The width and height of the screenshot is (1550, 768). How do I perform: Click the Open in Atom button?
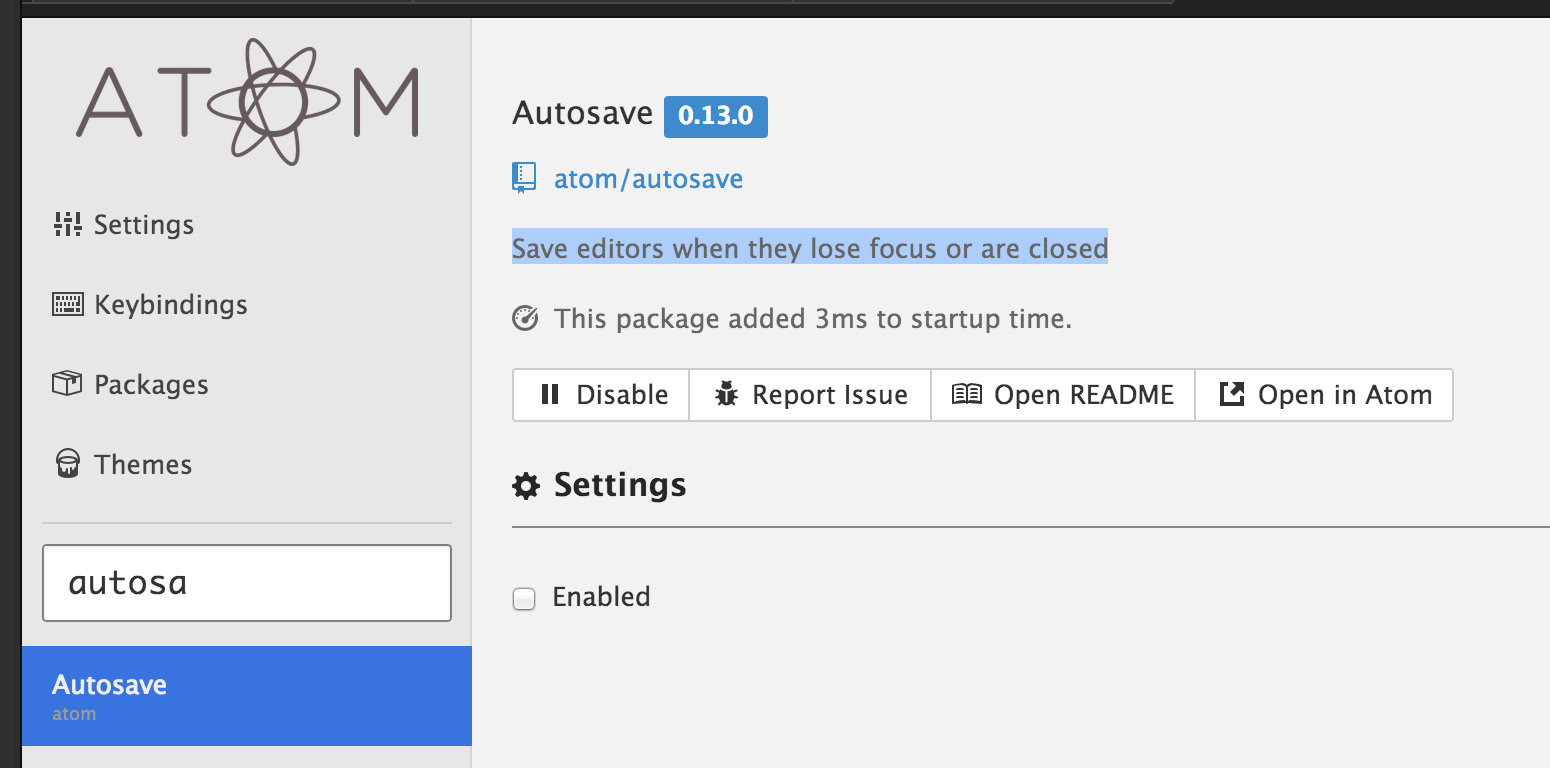[x=1324, y=395]
